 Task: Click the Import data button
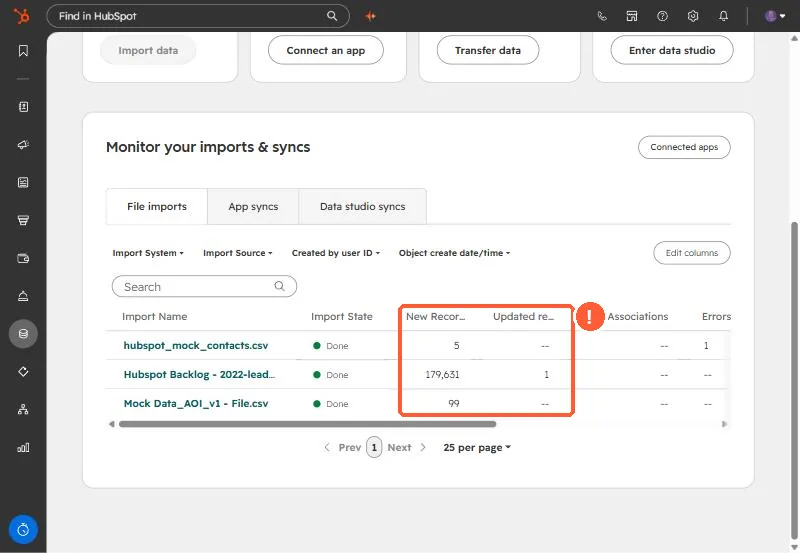[x=148, y=50]
